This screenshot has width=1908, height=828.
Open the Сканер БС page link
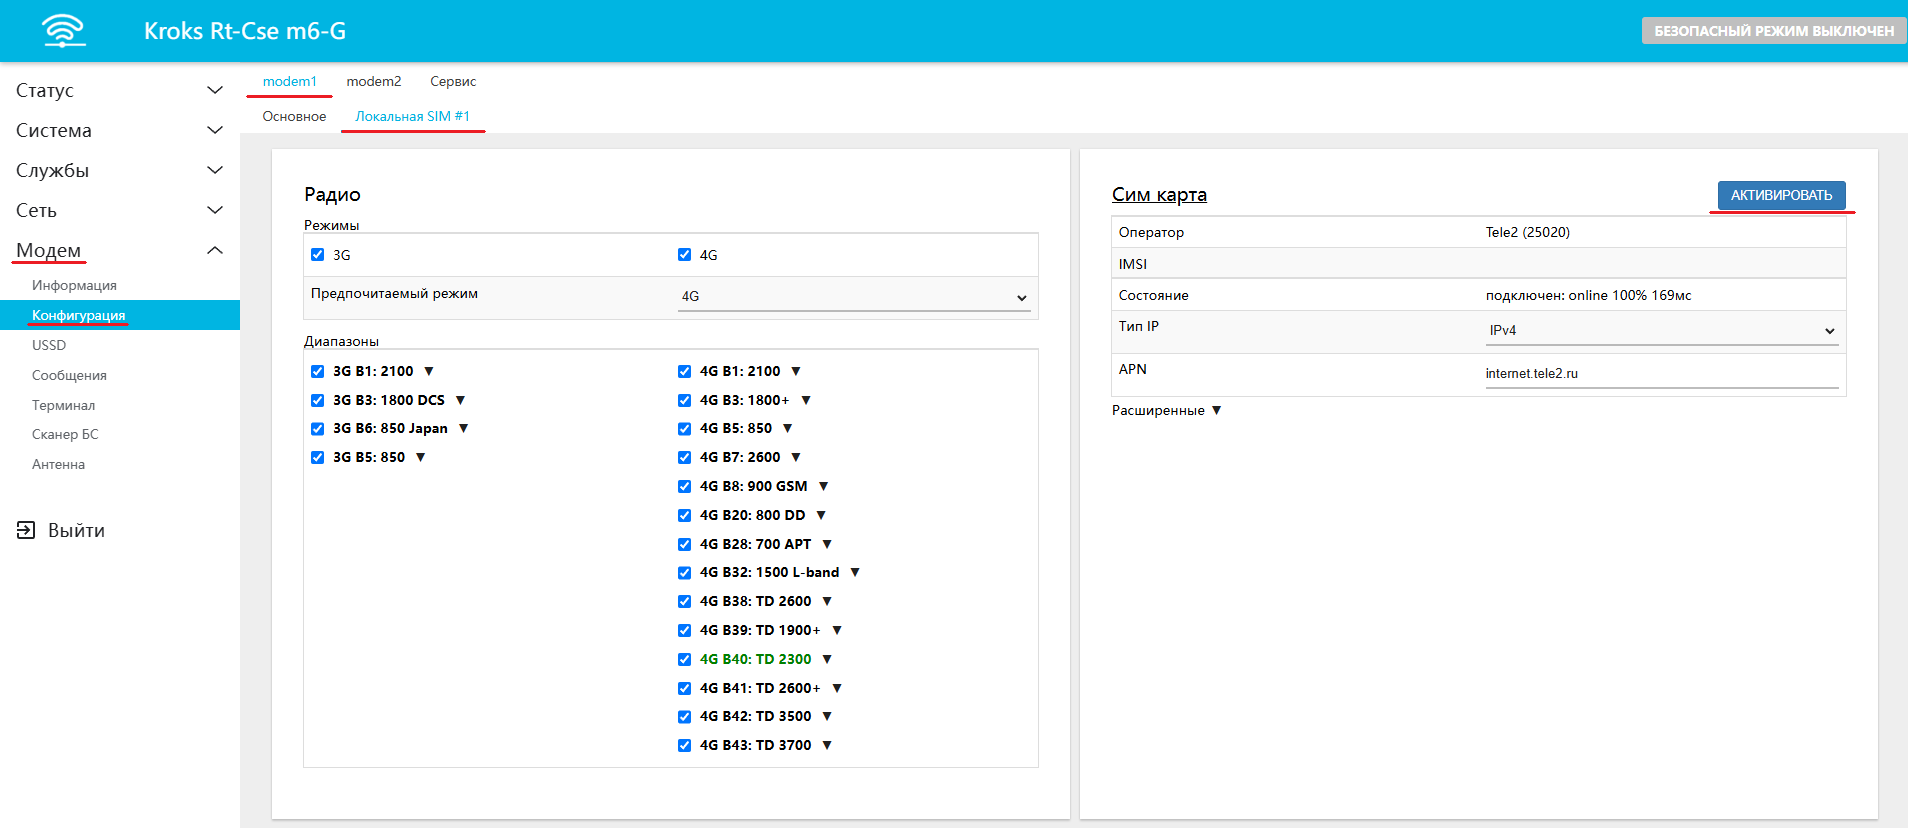[x=65, y=434]
